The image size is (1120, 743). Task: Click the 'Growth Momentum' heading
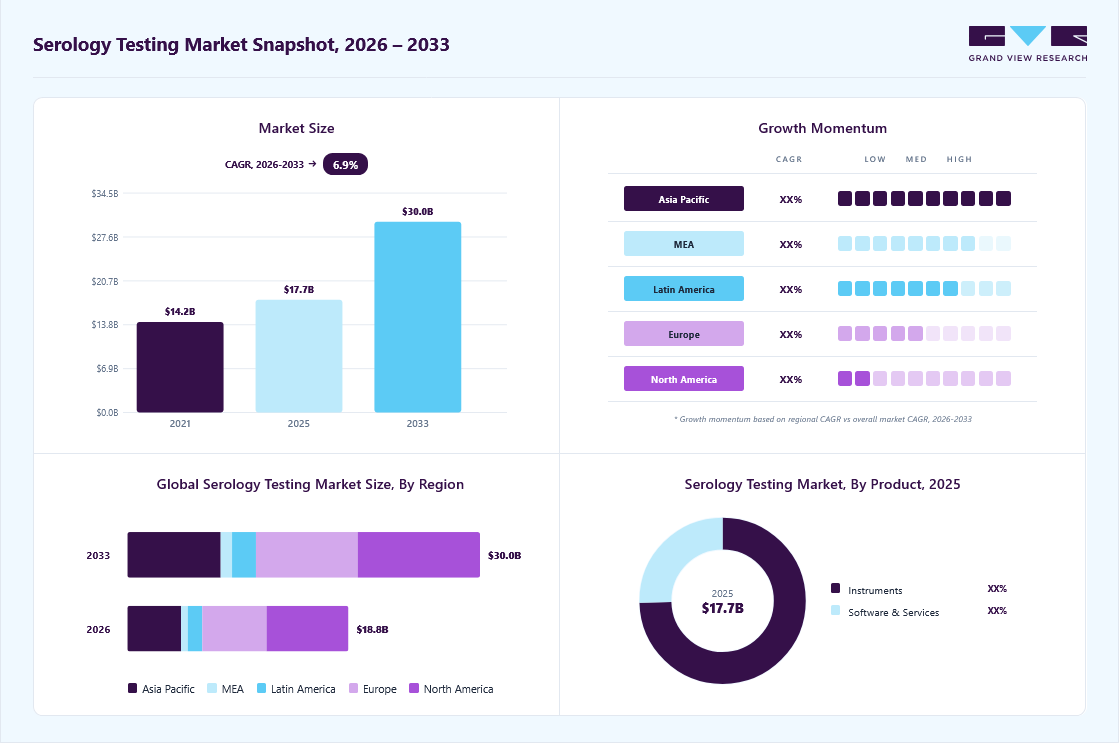pyautogui.click(x=822, y=128)
